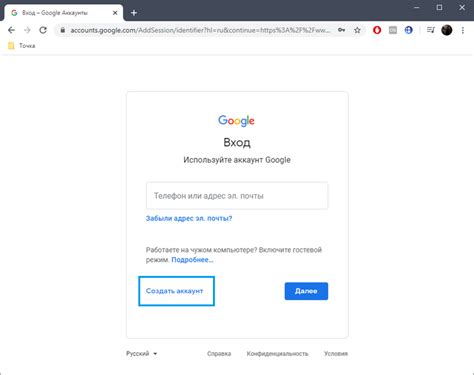Focus the phone or email input field
The image size is (474, 375).
[237, 196]
